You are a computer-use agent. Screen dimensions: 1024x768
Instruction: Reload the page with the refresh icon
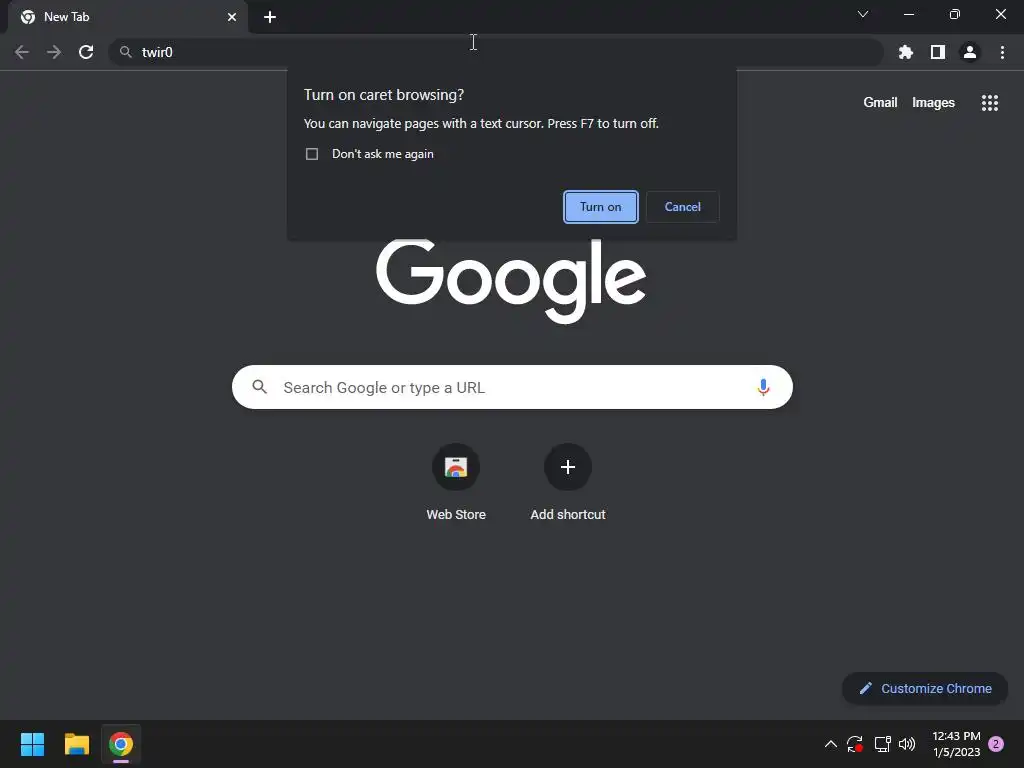[x=86, y=52]
